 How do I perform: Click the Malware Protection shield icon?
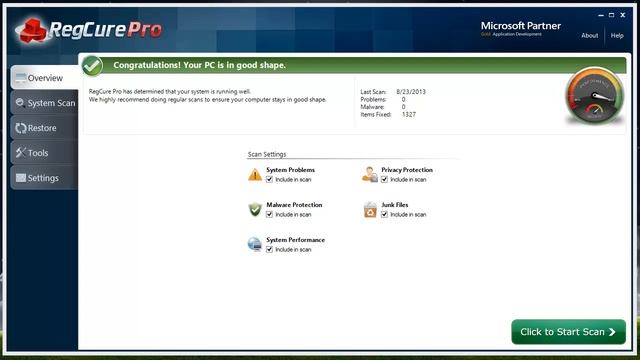click(255, 209)
